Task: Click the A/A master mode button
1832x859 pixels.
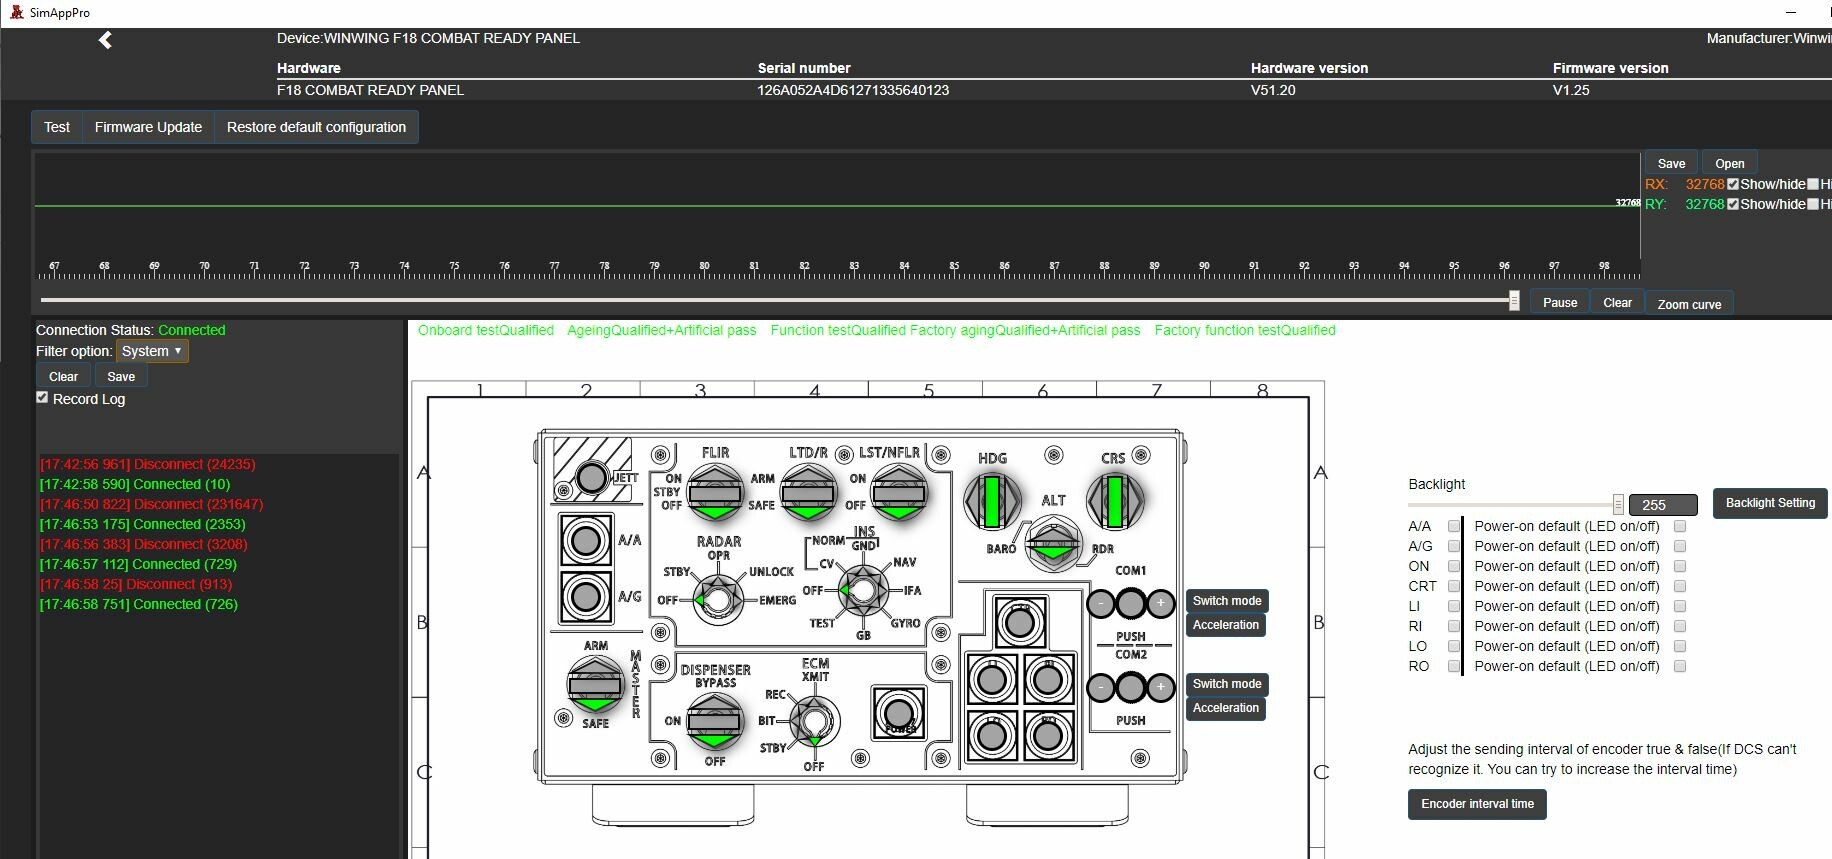Action: pyautogui.click(x=585, y=541)
